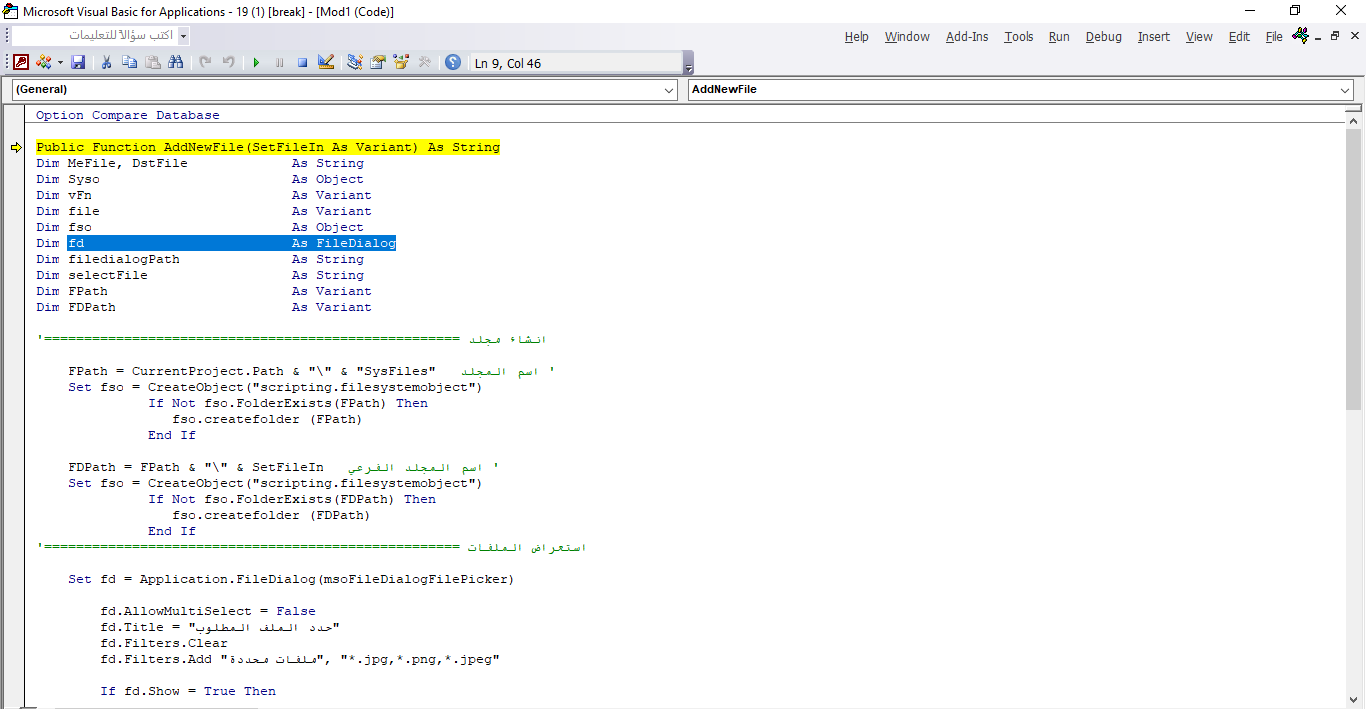Image resolution: width=1366 pixels, height=709 pixels.
Task: Click the Cut scissors icon
Action: coord(106,62)
